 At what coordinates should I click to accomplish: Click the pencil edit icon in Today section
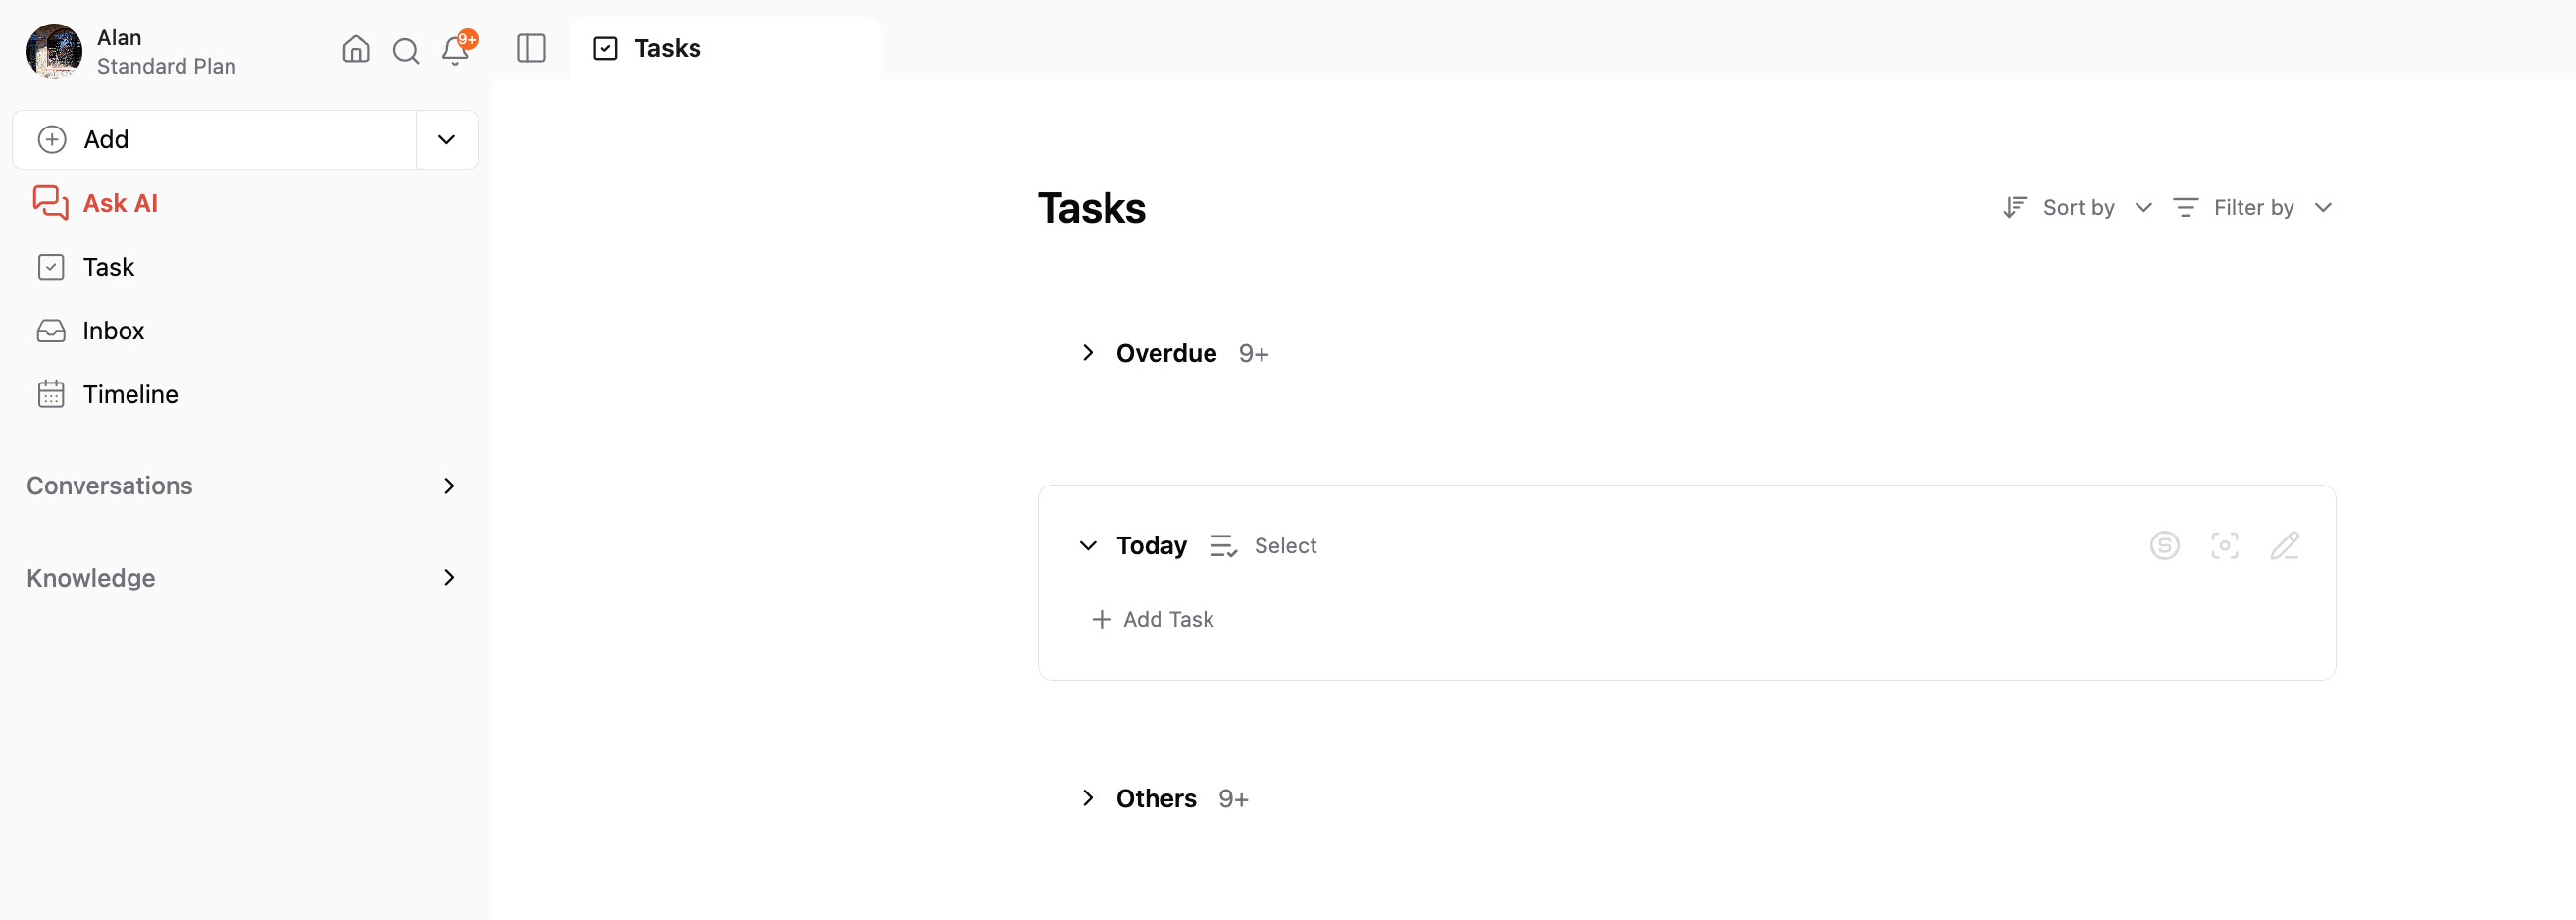point(2284,545)
